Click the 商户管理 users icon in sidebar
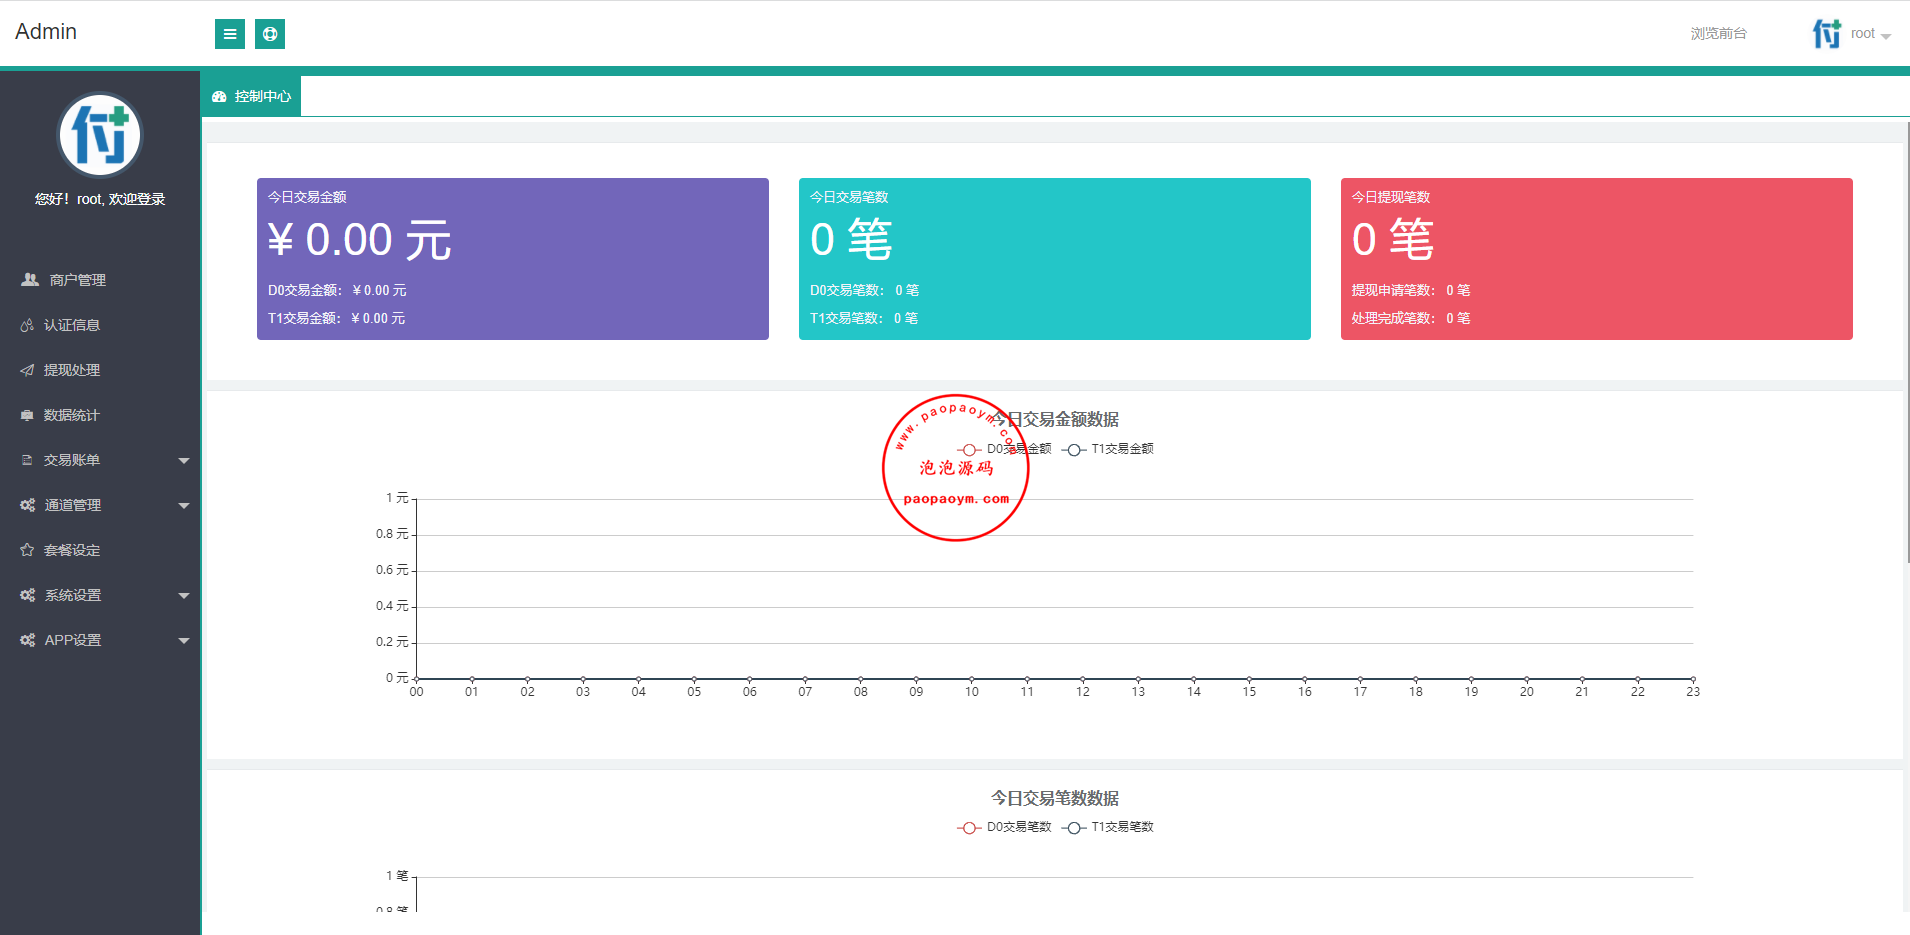This screenshot has height=935, width=1910. (30, 280)
